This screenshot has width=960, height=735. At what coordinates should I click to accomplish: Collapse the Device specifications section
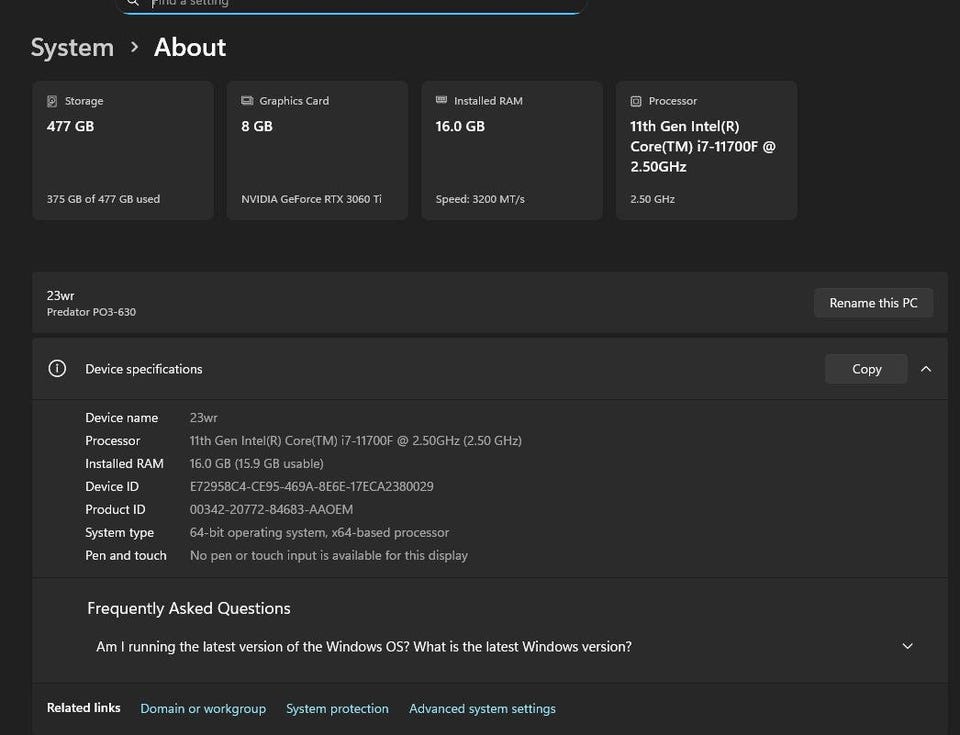click(926, 369)
